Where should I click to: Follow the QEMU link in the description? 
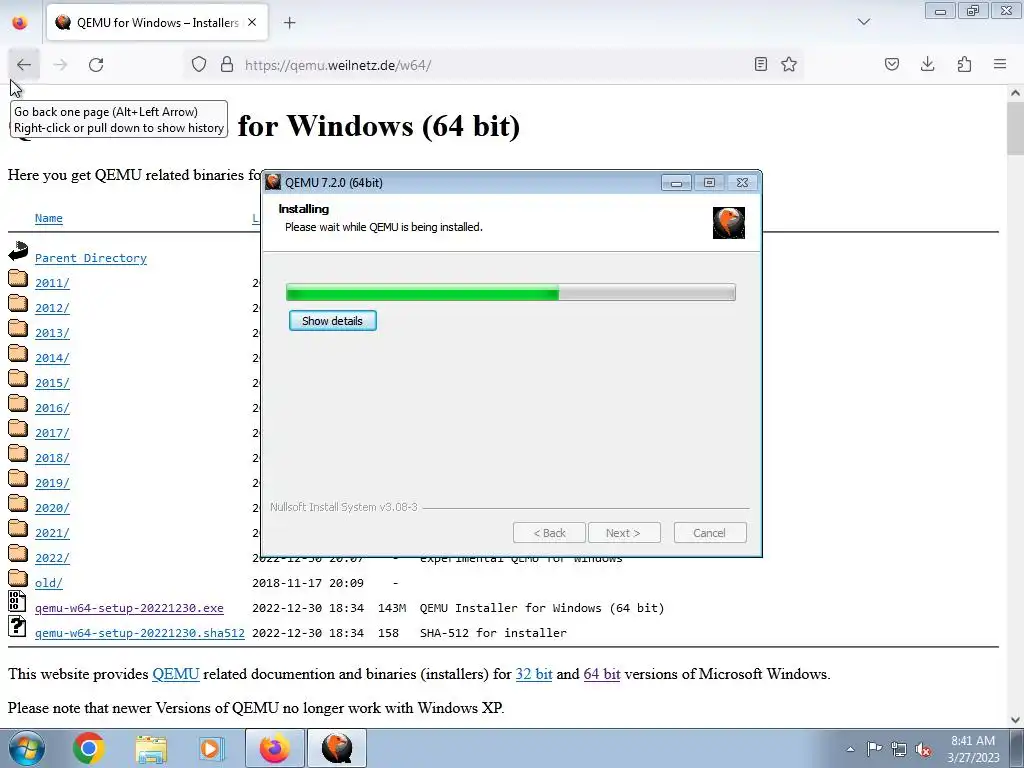tap(176, 674)
